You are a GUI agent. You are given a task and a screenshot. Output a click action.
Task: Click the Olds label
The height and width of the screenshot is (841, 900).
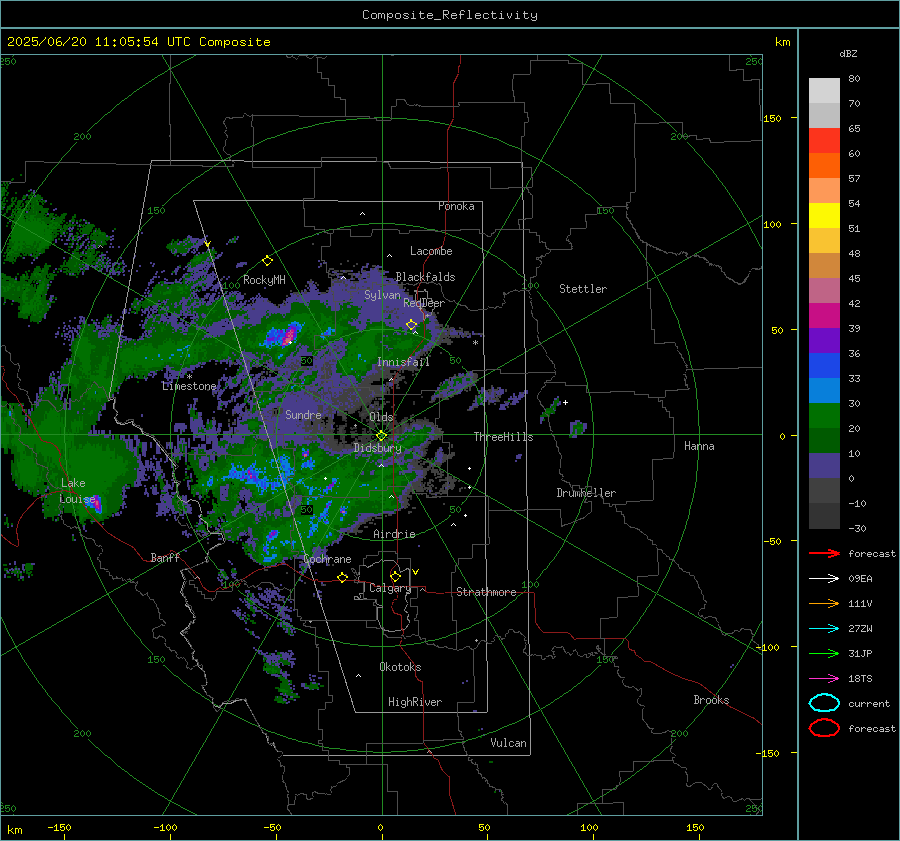381,417
